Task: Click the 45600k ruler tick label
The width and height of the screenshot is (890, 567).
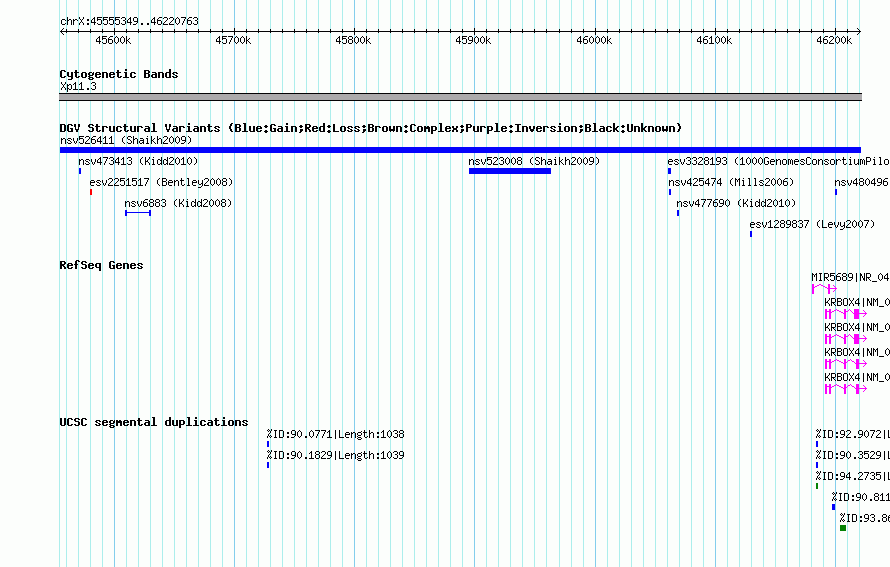Action: 114,40
